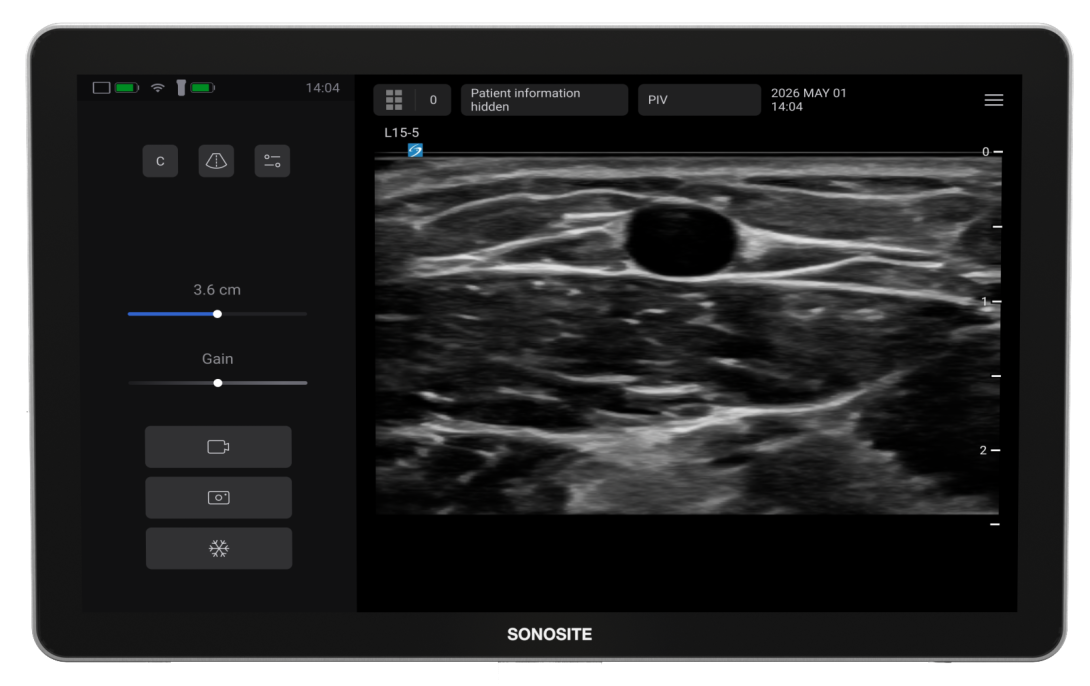Open the Patient information hidden field

pos(544,100)
